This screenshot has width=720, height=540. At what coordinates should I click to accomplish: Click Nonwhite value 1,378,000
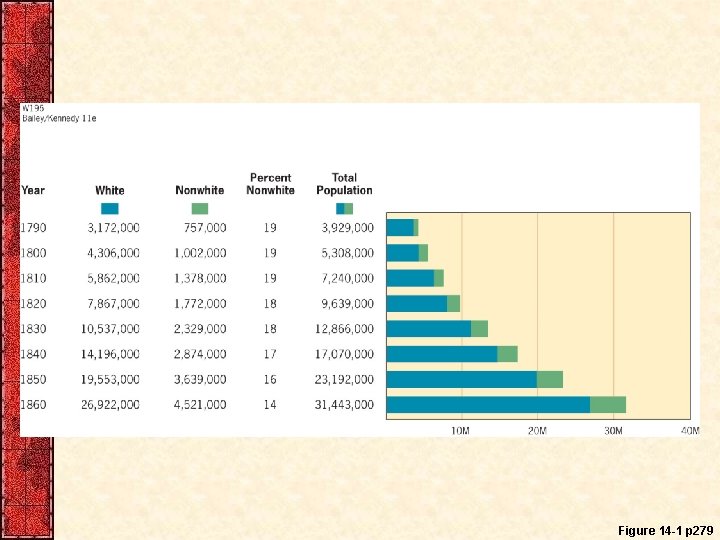click(x=200, y=278)
